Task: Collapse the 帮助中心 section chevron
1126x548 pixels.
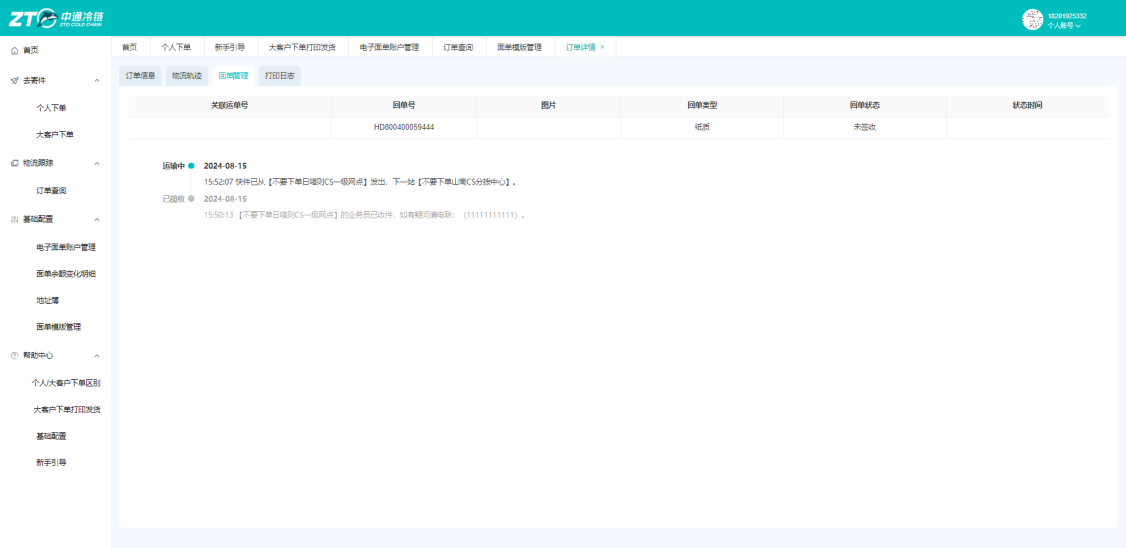Action: 97,356
